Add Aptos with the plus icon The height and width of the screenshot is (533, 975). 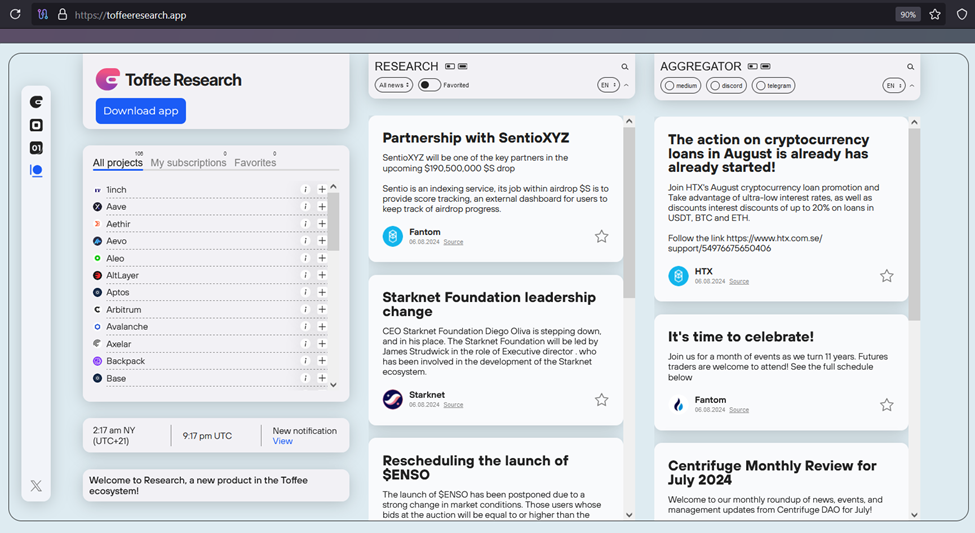322,292
